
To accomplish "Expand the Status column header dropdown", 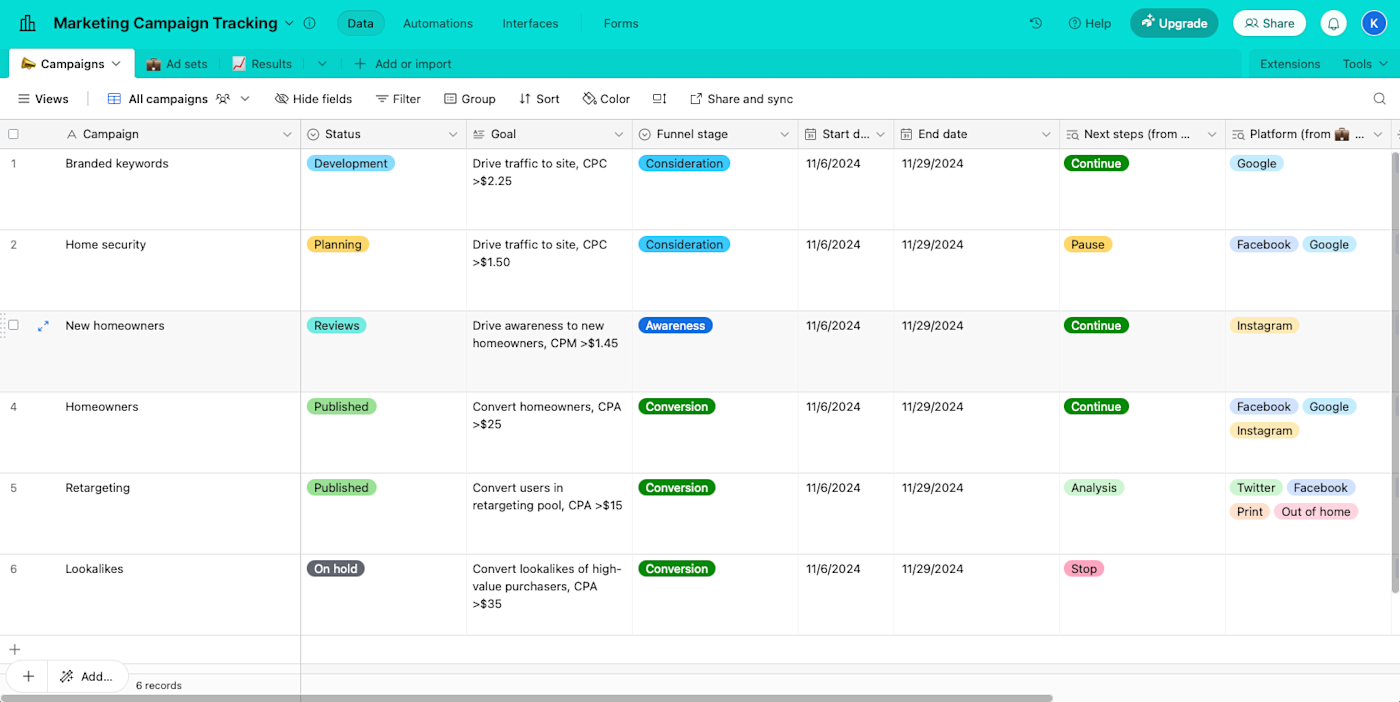I will 453,134.
